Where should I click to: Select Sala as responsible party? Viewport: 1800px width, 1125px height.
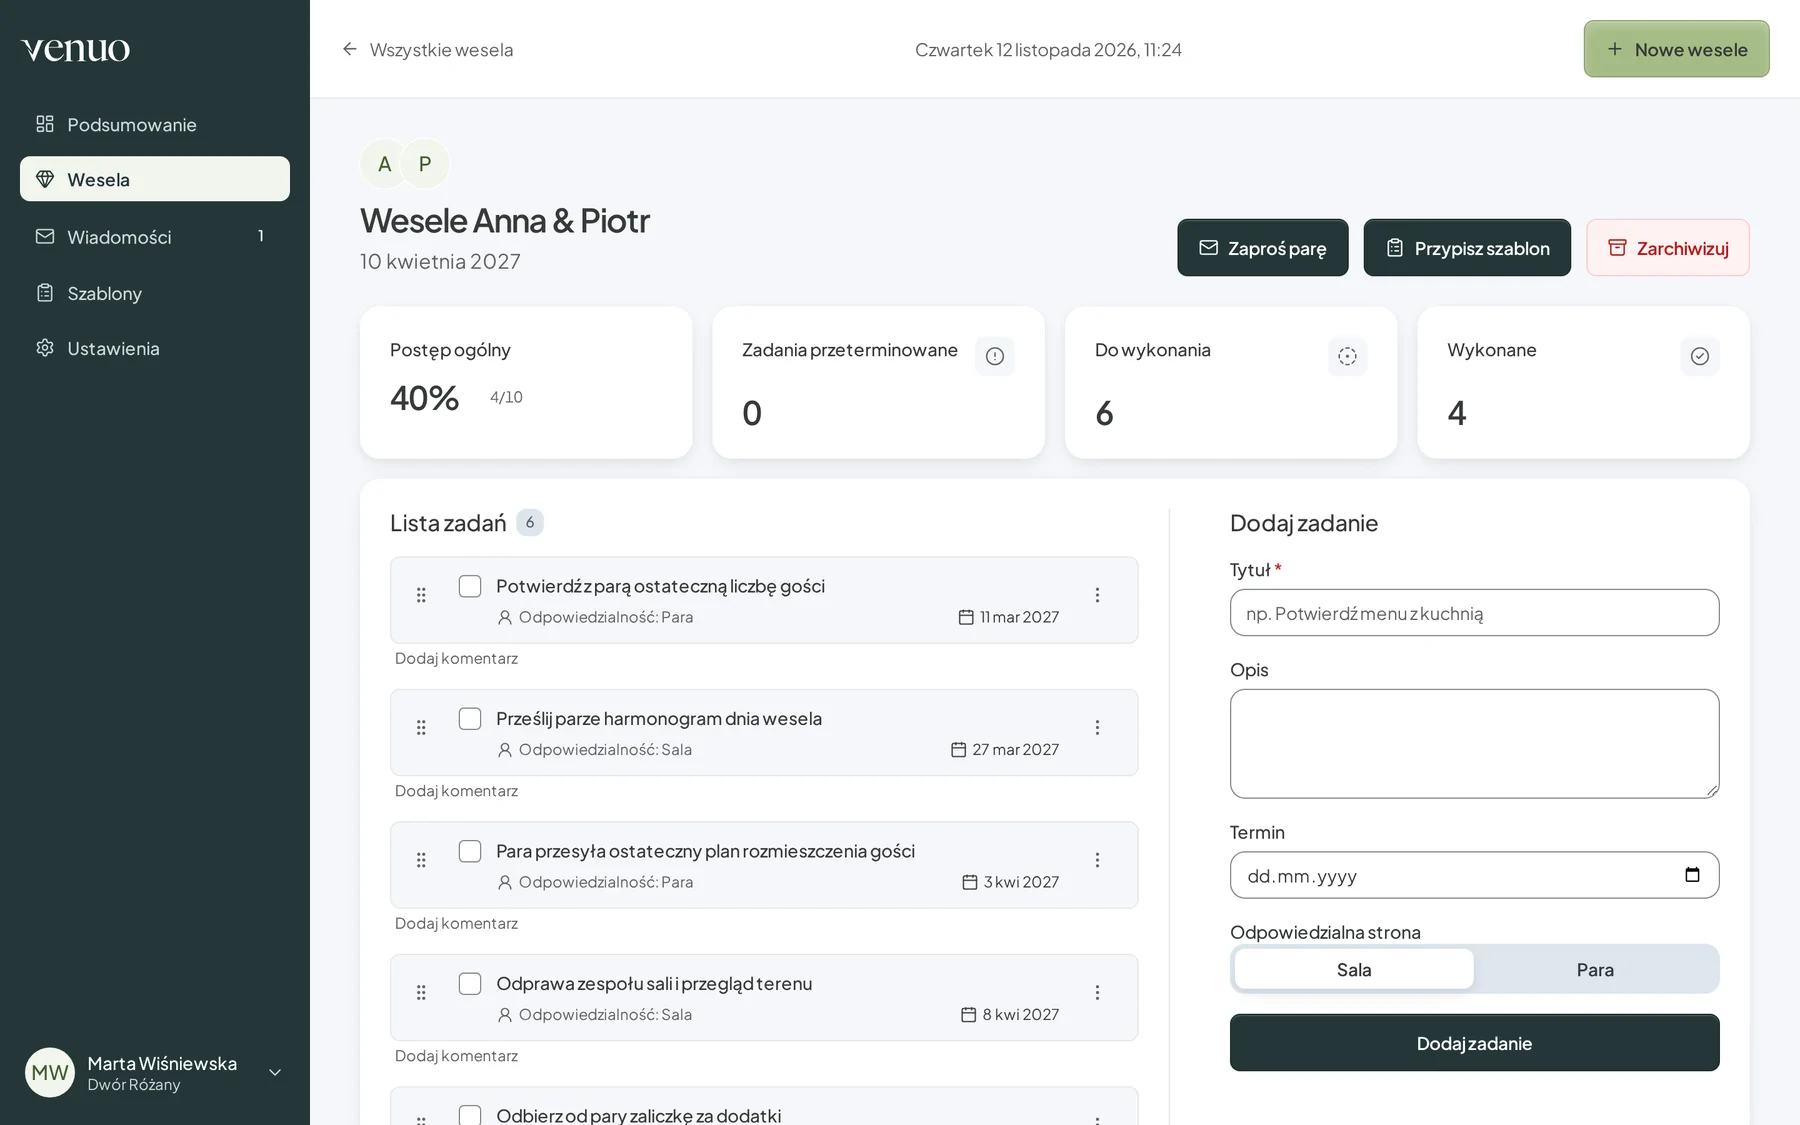tap(1354, 969)
